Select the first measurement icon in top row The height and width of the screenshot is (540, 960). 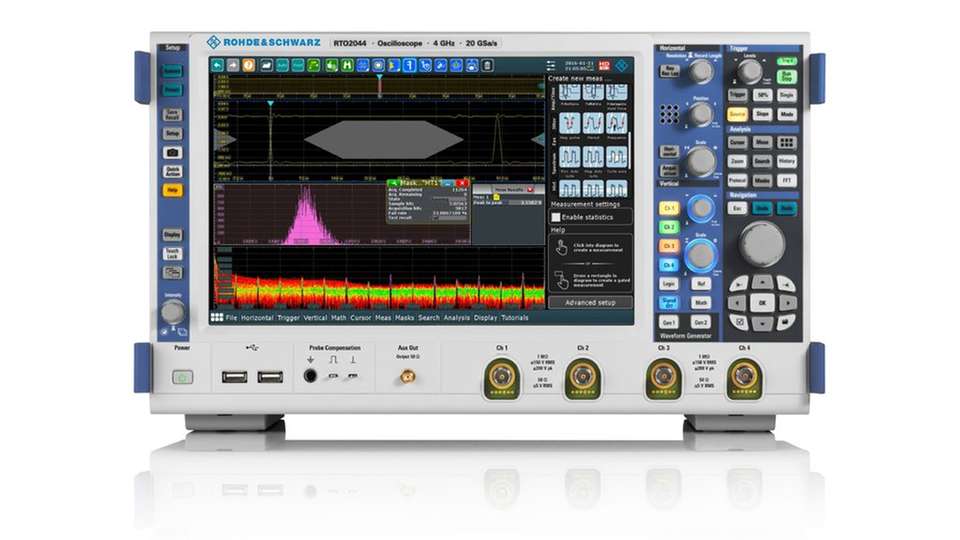click(569, 92)
